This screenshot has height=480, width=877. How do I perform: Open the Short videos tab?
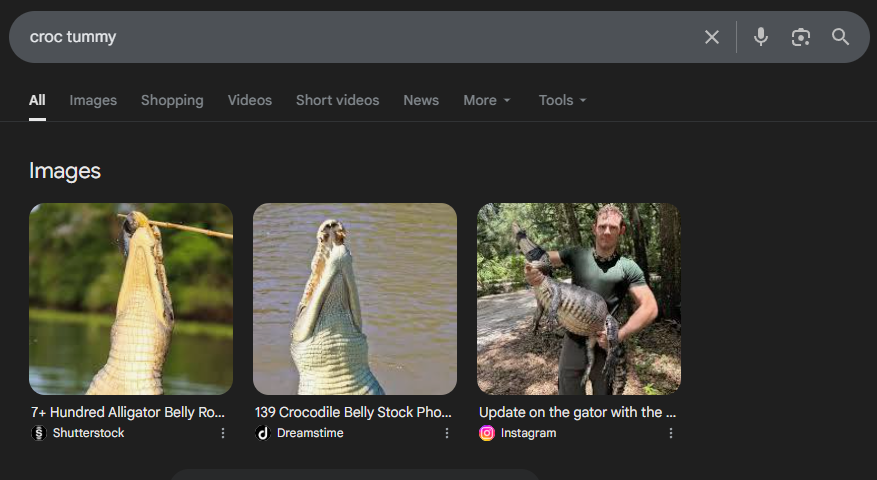337,100
